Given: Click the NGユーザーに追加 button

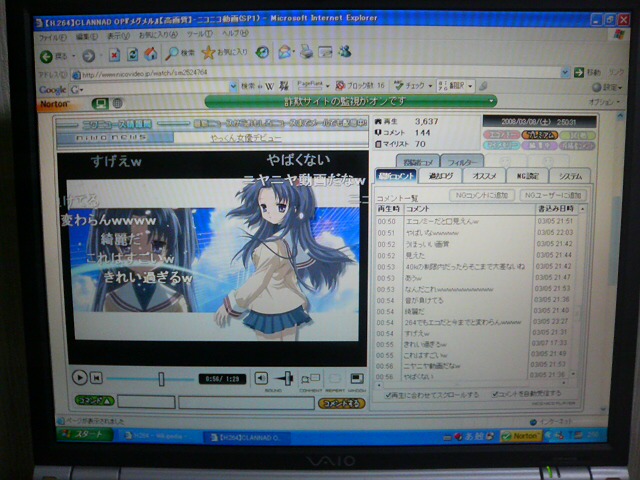Looking at the screenshot, I should point(553,196).
